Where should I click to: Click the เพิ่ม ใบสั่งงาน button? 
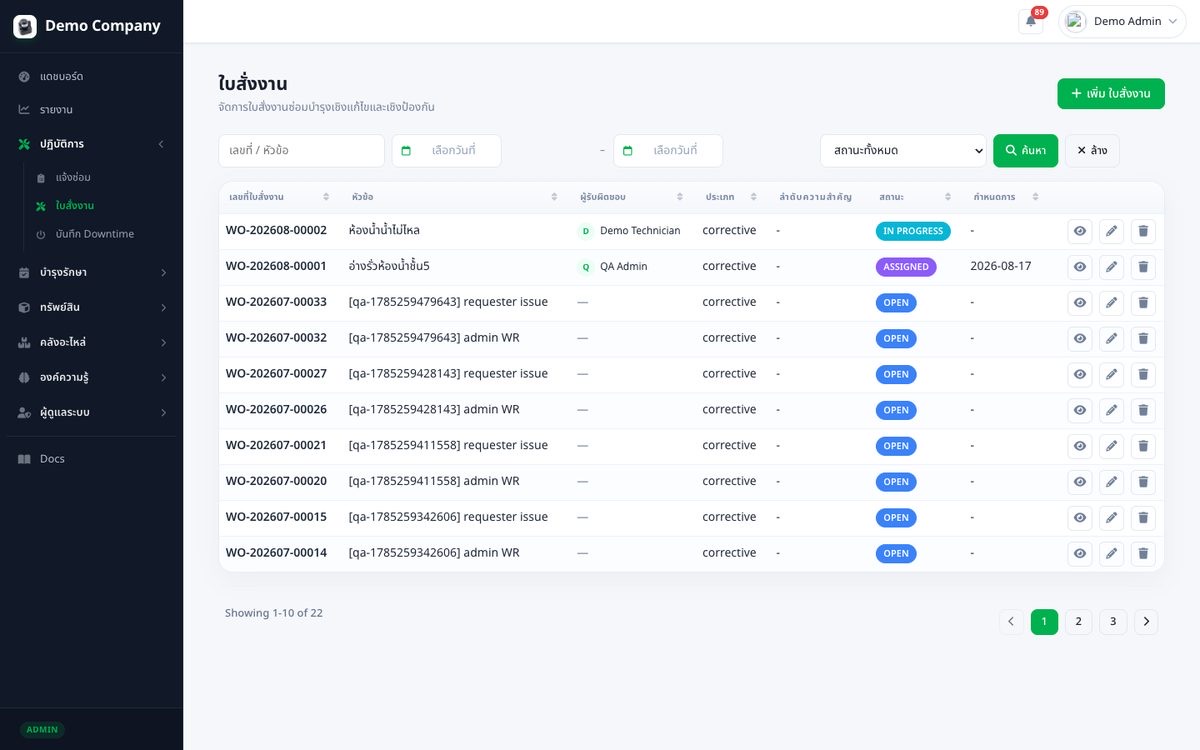coord(1111,94)
